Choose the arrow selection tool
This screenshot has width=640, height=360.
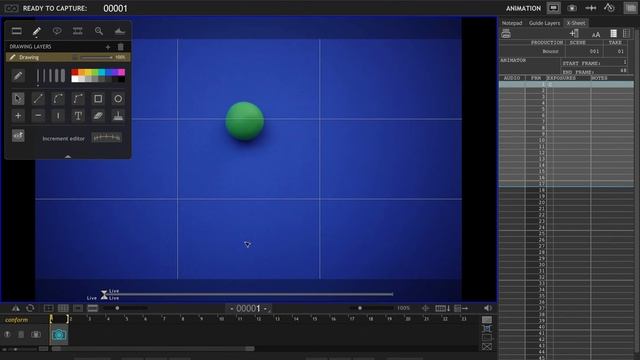coord(18,99)
